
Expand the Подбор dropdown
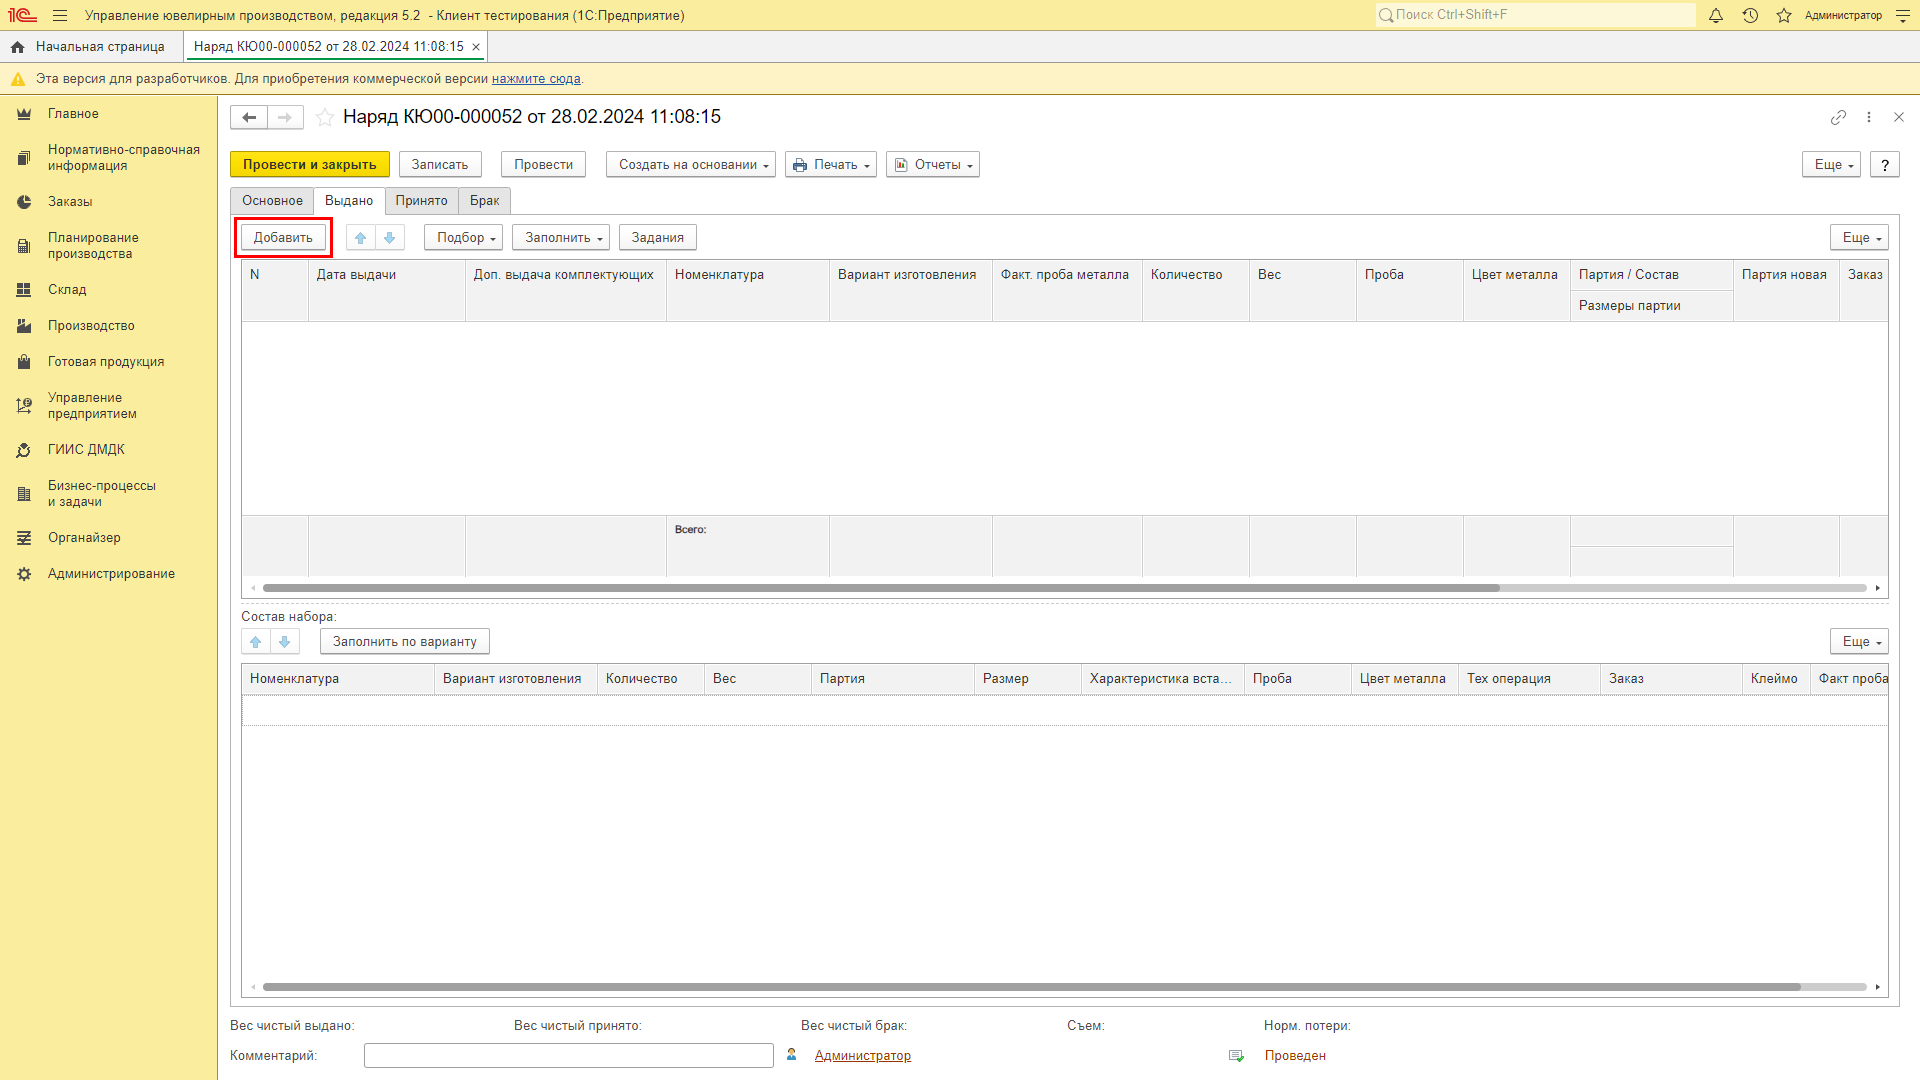click(x=464, y=237)
